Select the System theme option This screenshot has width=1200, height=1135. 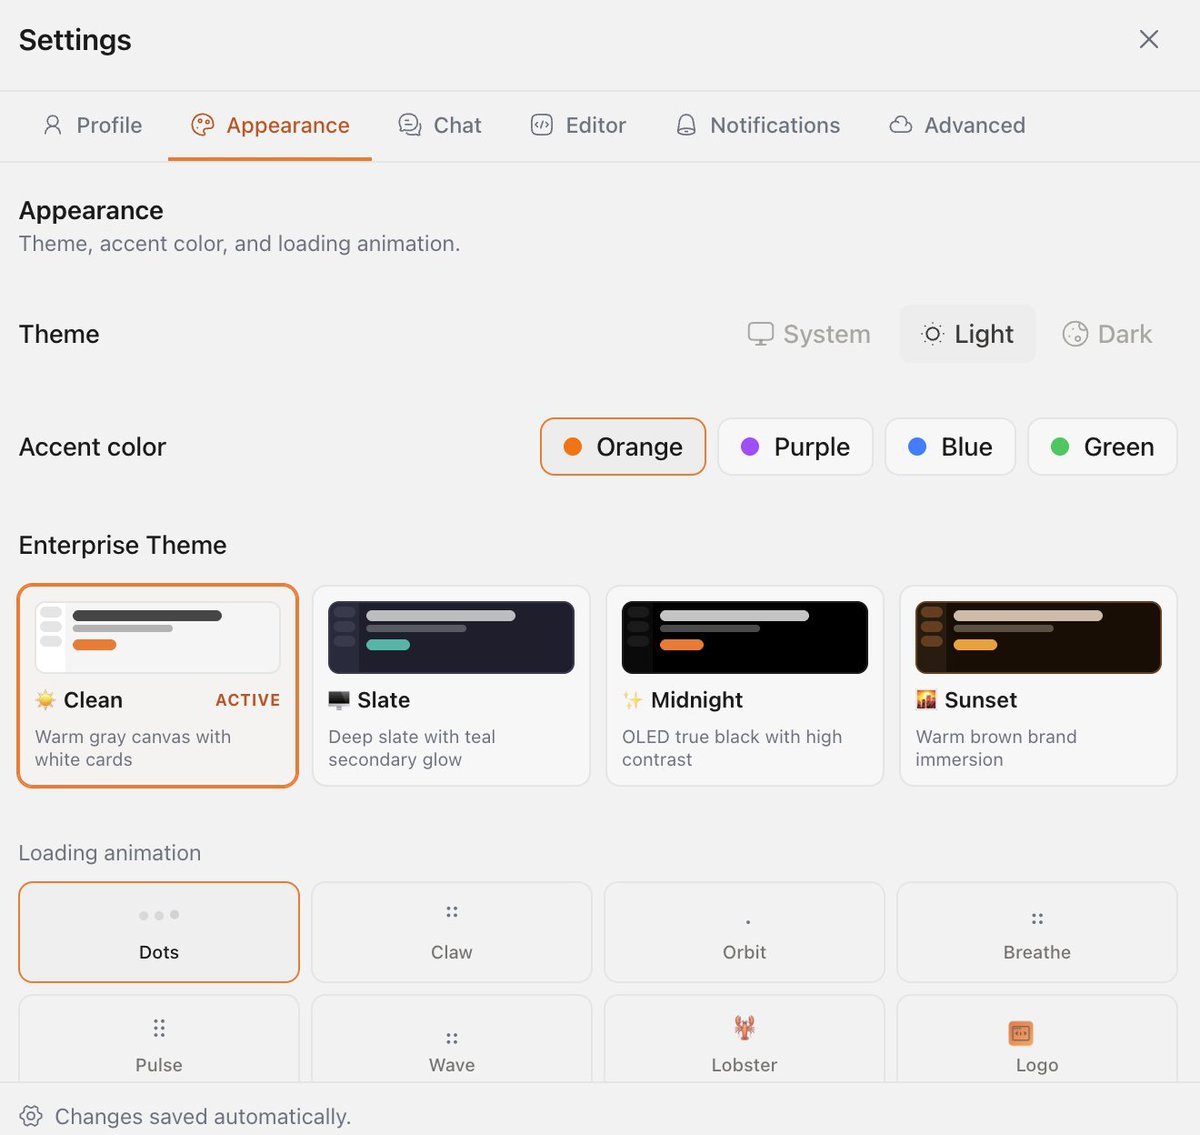coord(810,334)
